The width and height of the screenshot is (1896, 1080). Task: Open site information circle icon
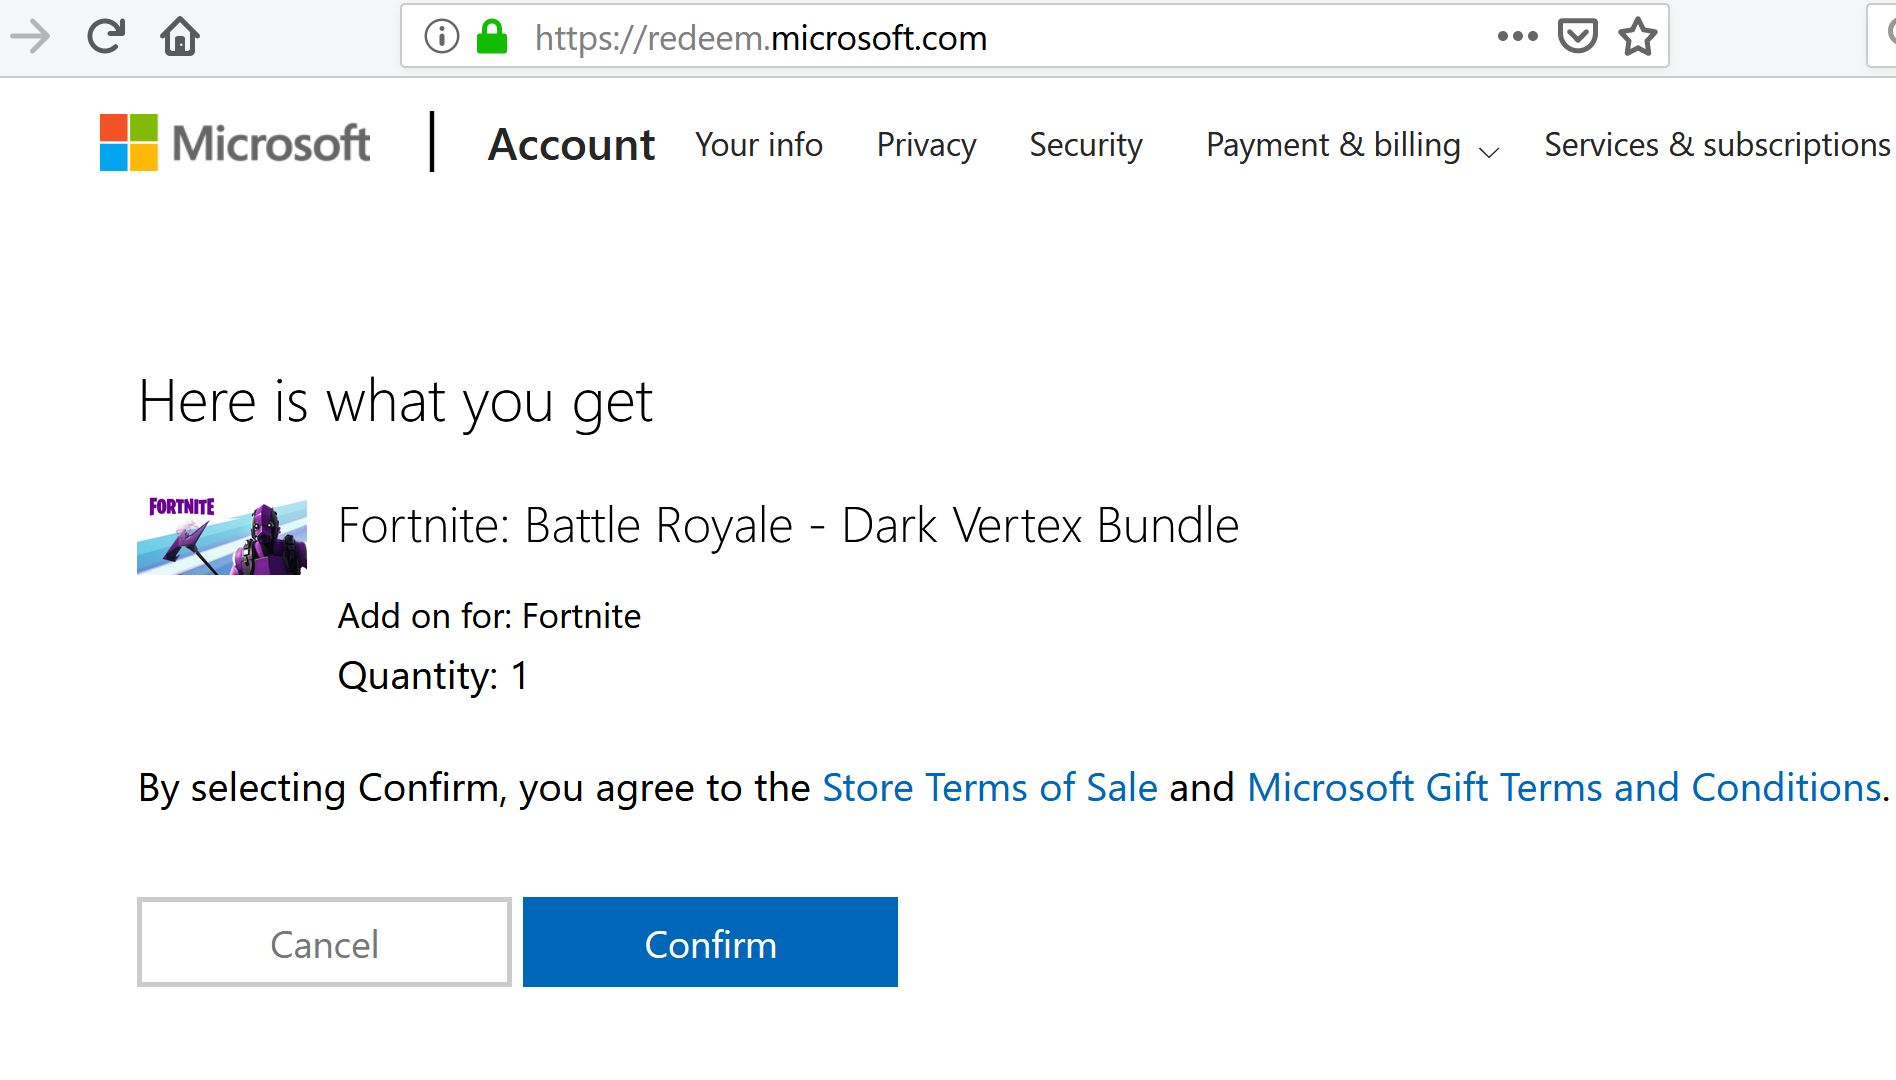pos(441,37)
